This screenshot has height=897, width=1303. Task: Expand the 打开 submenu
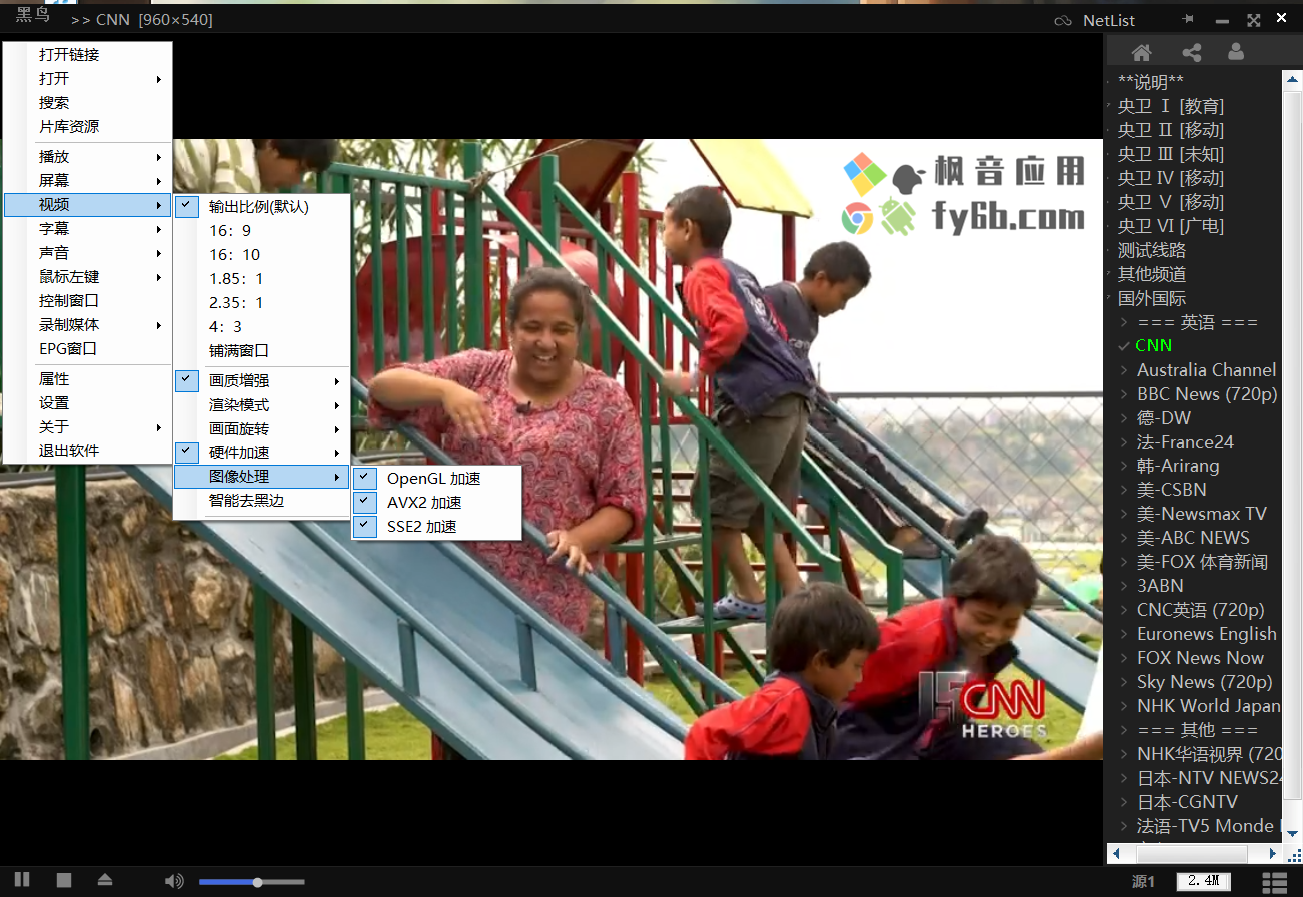[88, 79]
